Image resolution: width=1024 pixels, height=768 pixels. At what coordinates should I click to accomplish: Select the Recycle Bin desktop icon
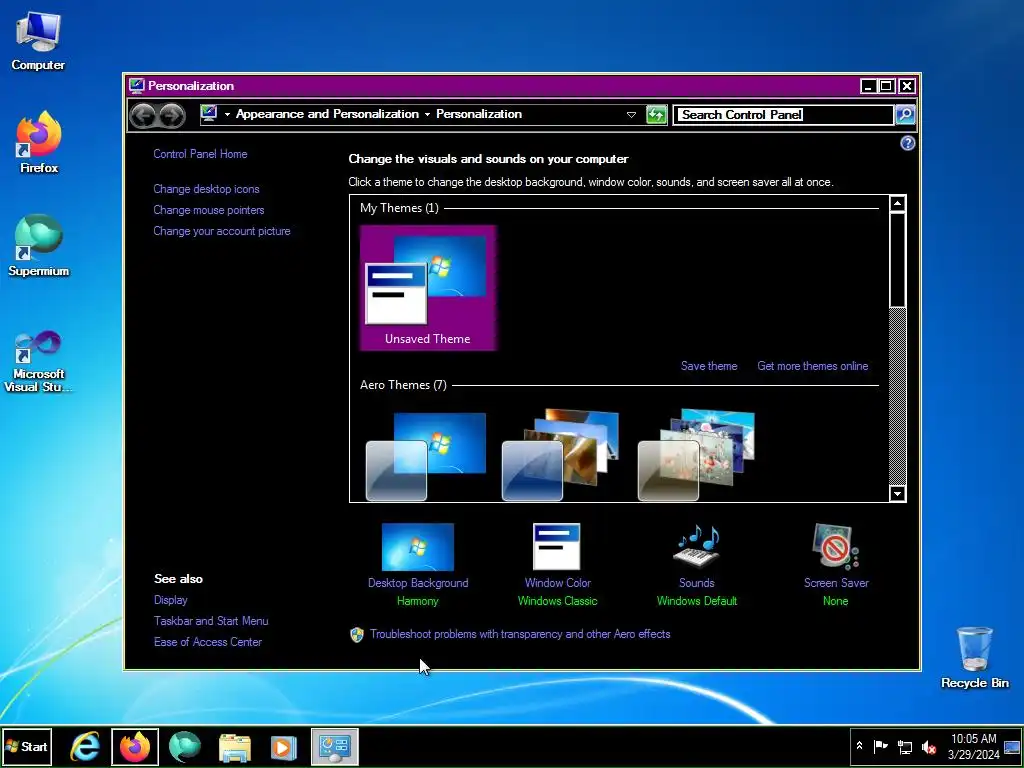click(x=974, y=658)
